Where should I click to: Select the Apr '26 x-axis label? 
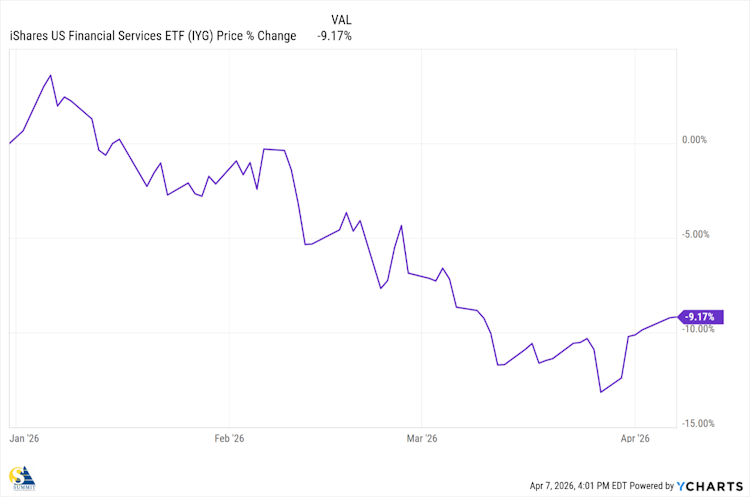(x=636, y=439)
